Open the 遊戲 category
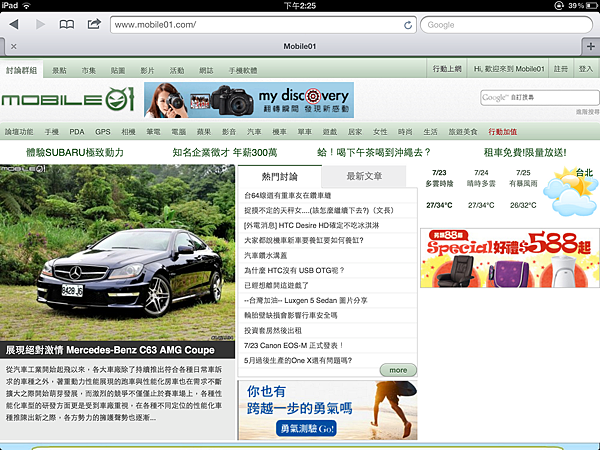The image size is (600, 450). click(x=330, y=132)
